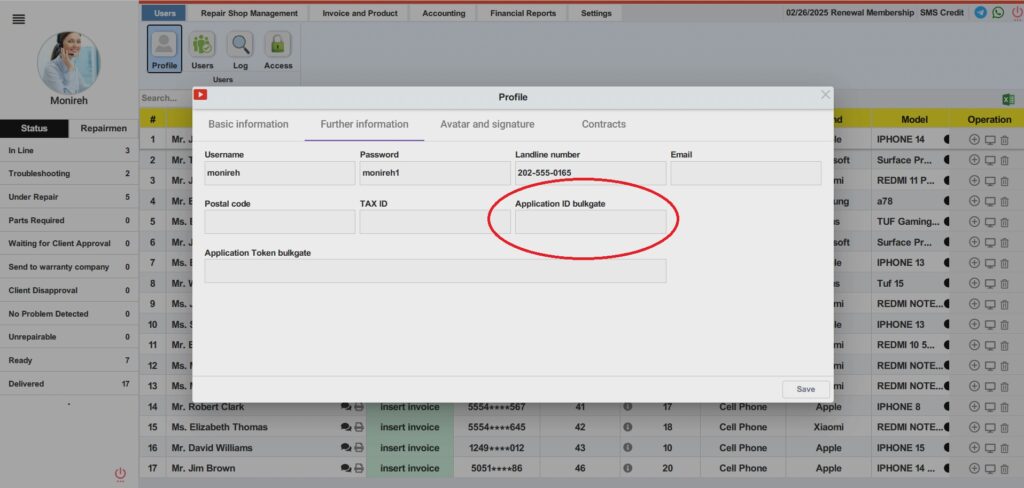This screenshot has height=488, width=1024.
Task: Click the Save button in the Profile dialog
Action: [806, 389]
